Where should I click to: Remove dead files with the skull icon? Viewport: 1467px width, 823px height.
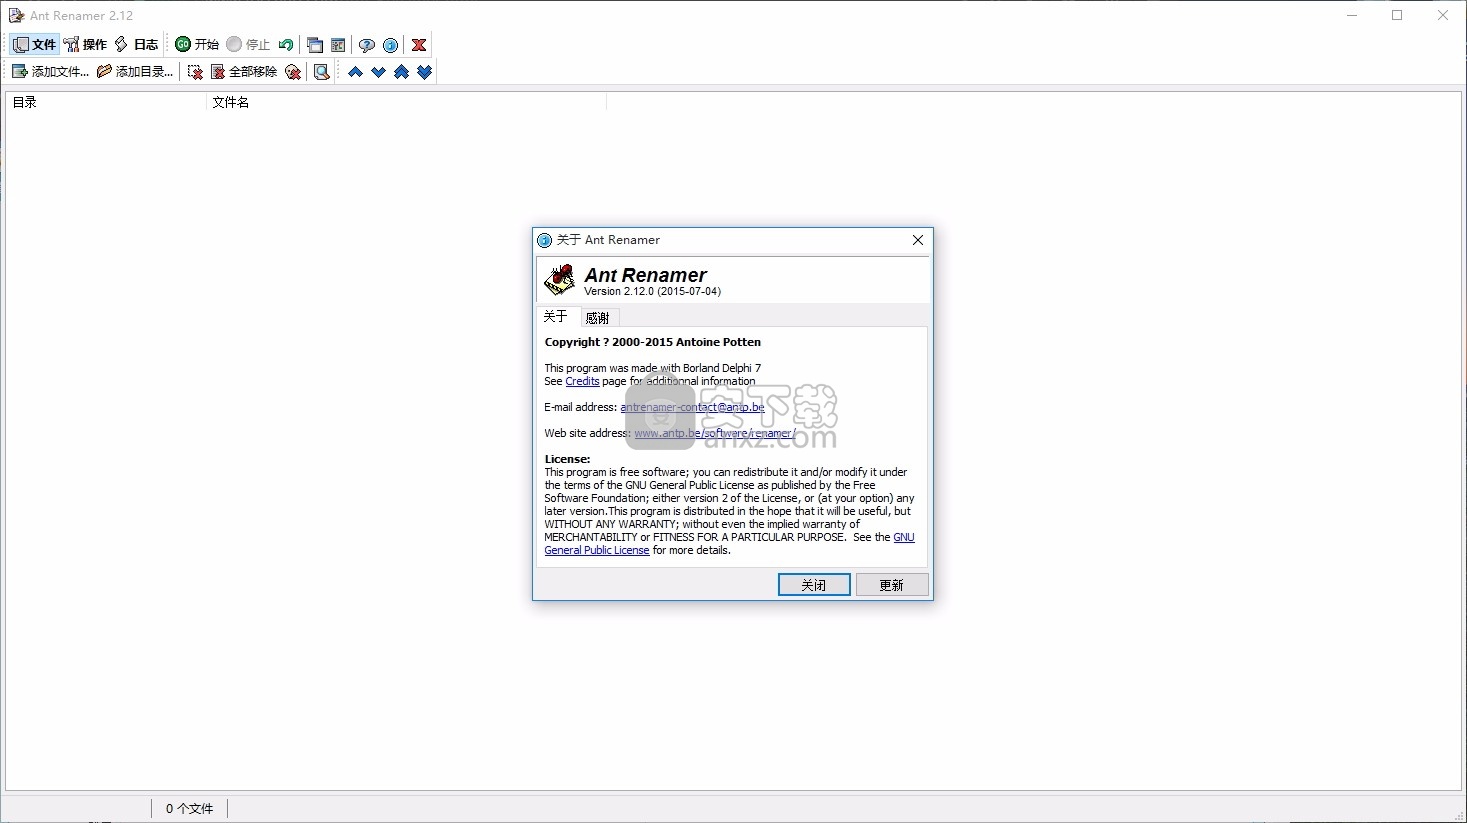point(293,71)
